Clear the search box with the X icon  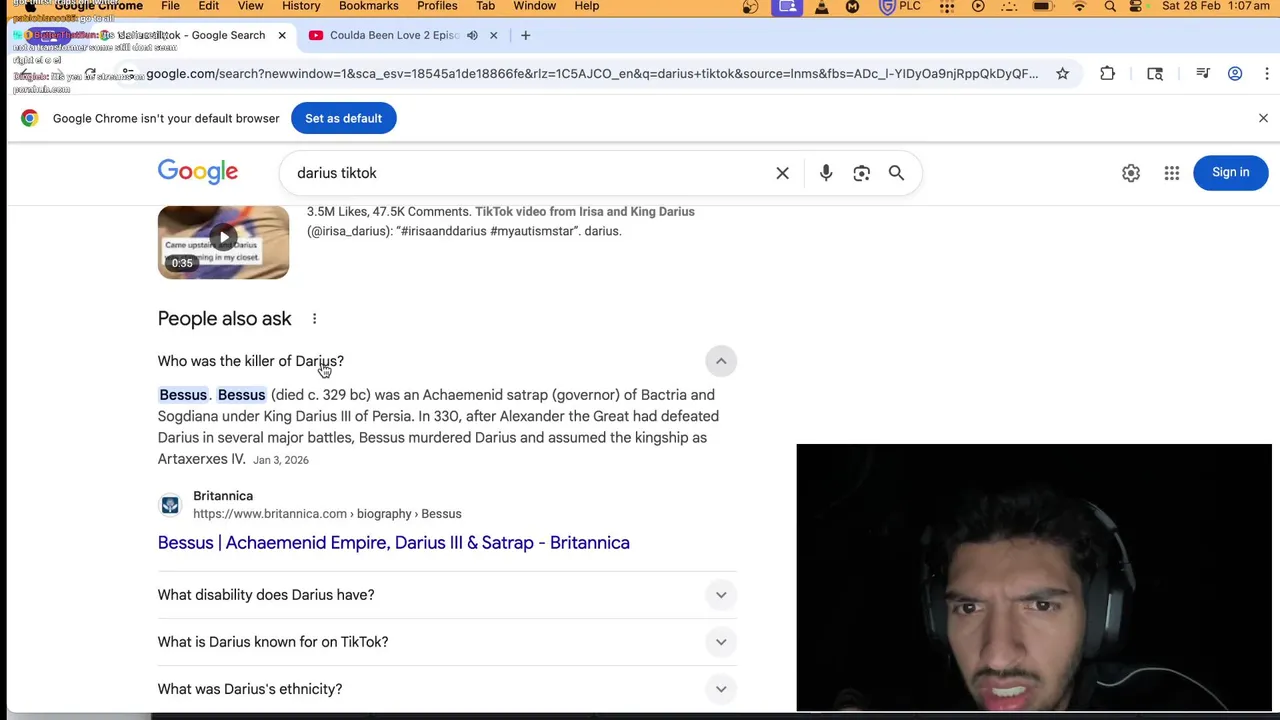pyautogui.click(x=782, y=173)
